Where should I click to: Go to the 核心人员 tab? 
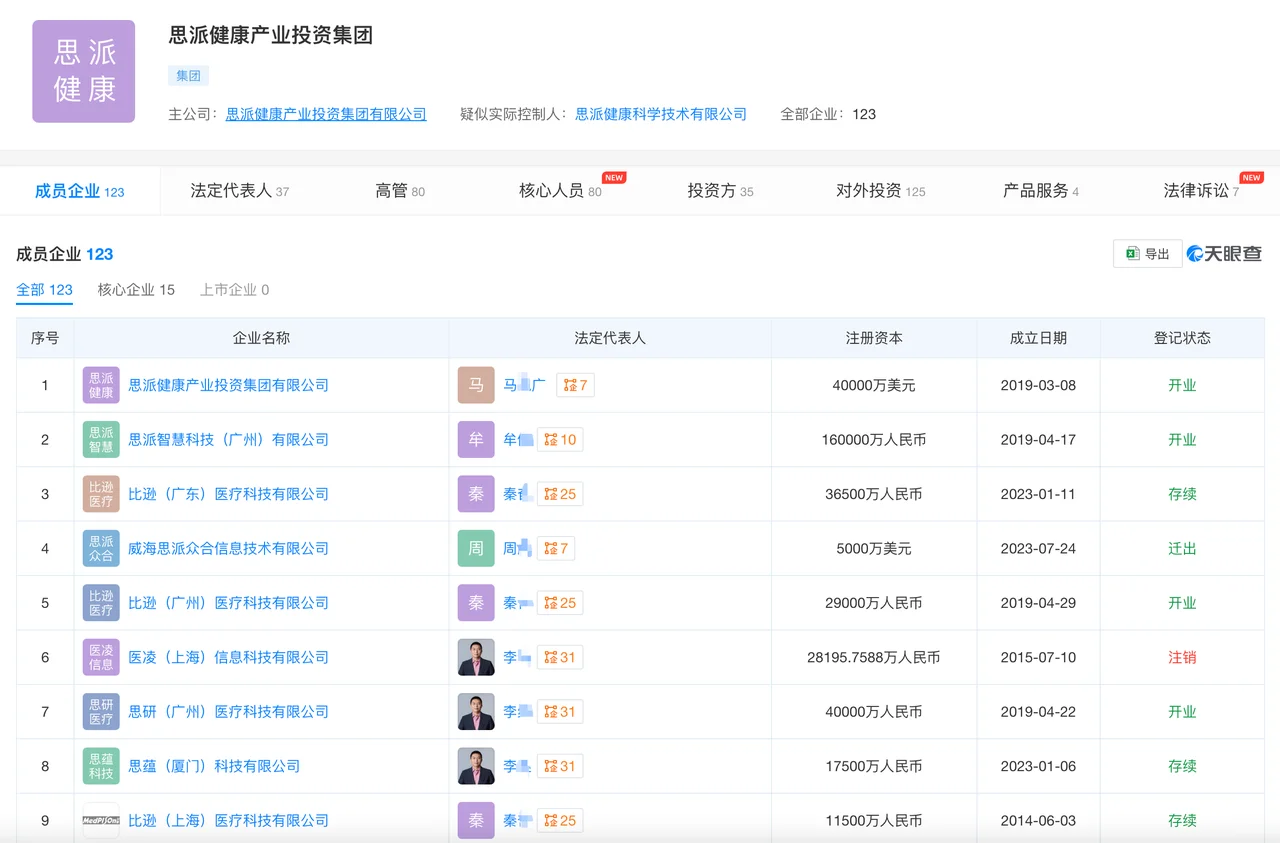561,191
